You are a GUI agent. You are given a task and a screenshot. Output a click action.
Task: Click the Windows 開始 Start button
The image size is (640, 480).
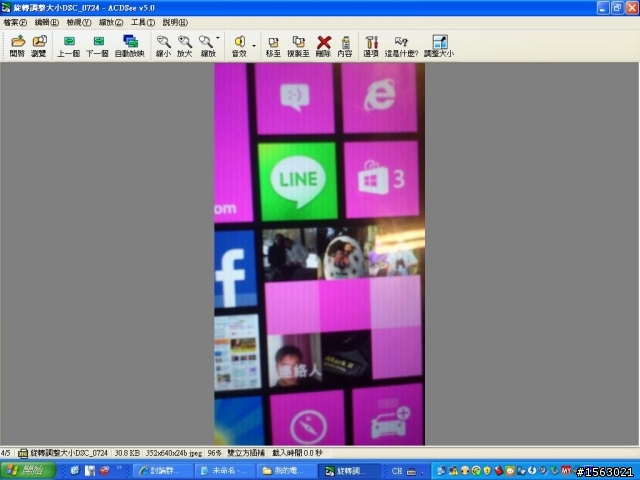28,471
